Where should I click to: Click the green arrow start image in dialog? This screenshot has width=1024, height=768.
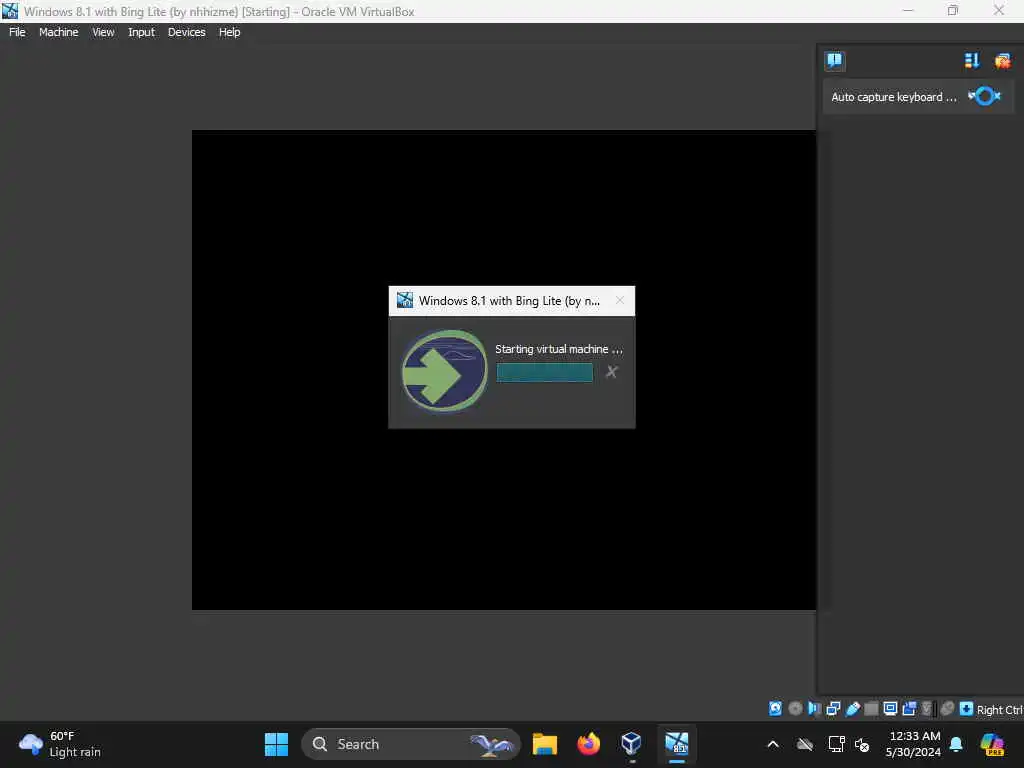point(444,371)
